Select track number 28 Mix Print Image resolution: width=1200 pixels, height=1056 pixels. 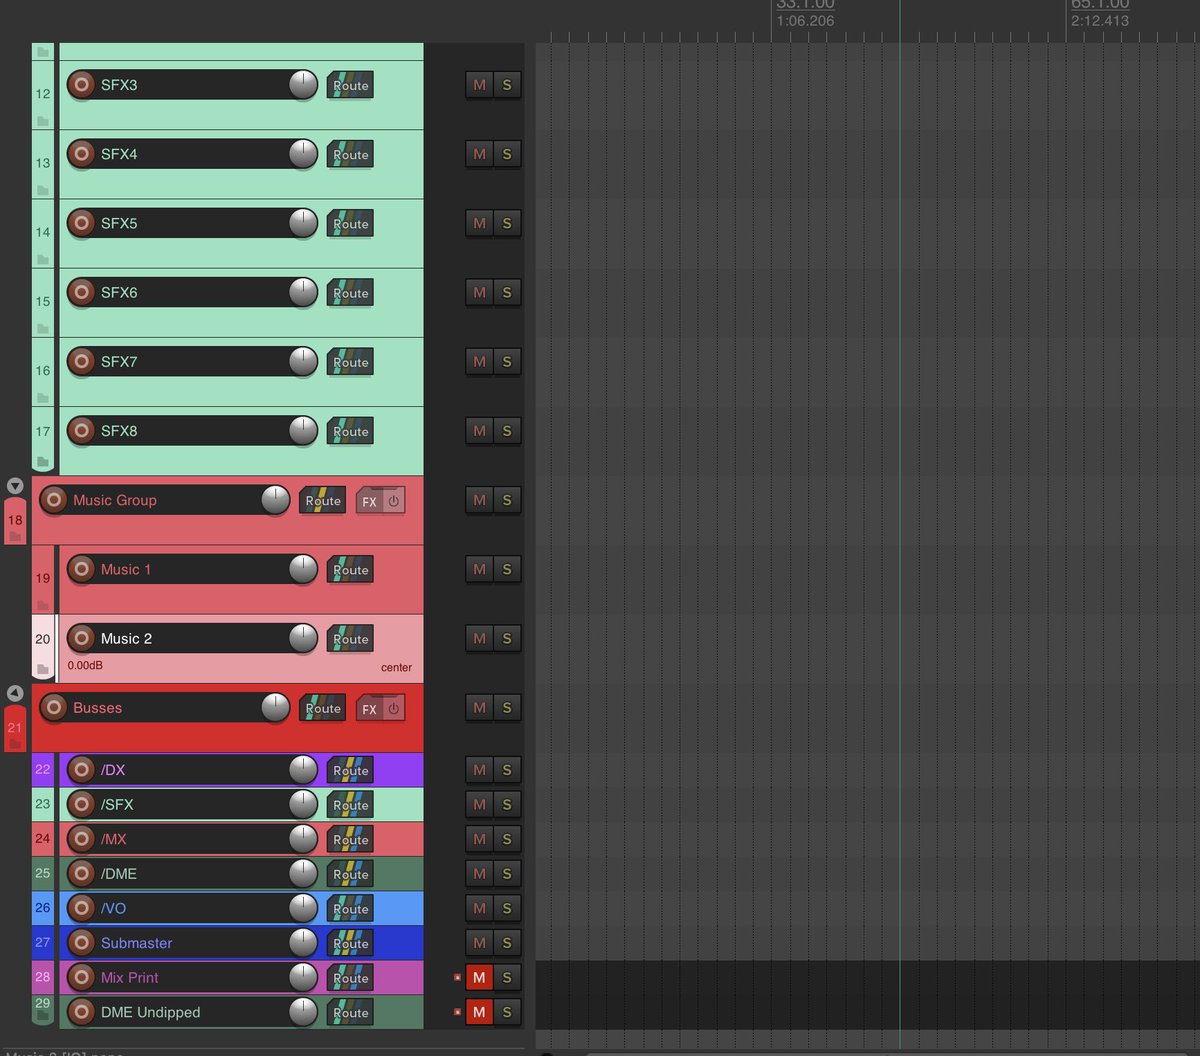coord(42,977)
